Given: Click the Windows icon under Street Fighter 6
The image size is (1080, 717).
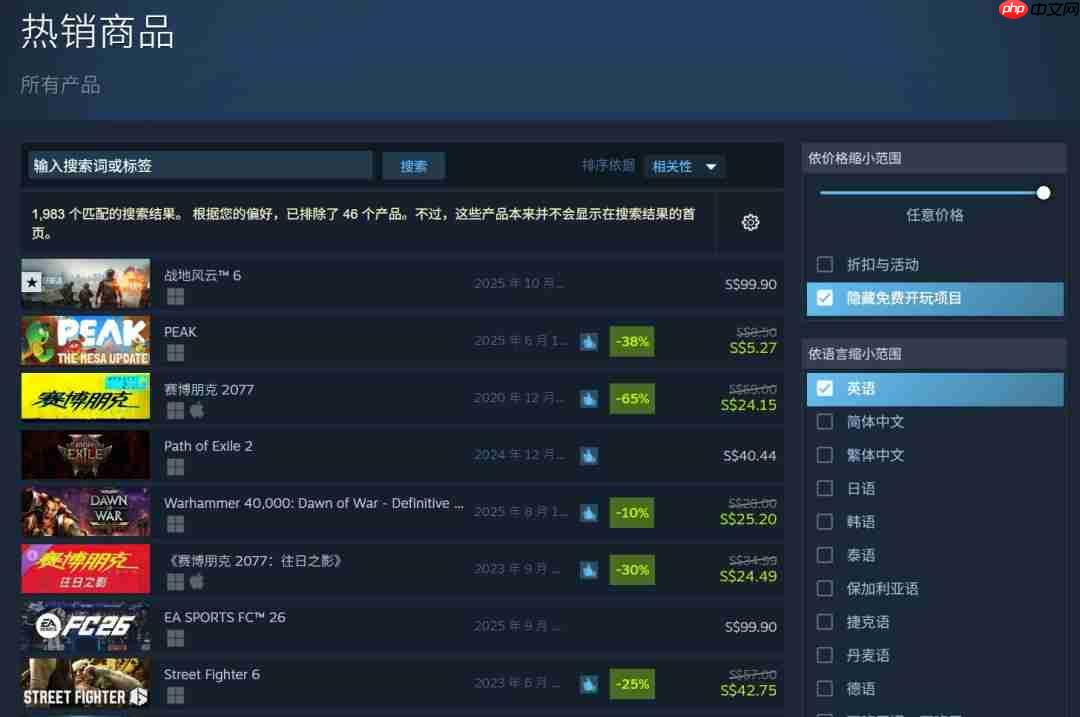Looking at the screenshot, I should pos(175,695).
